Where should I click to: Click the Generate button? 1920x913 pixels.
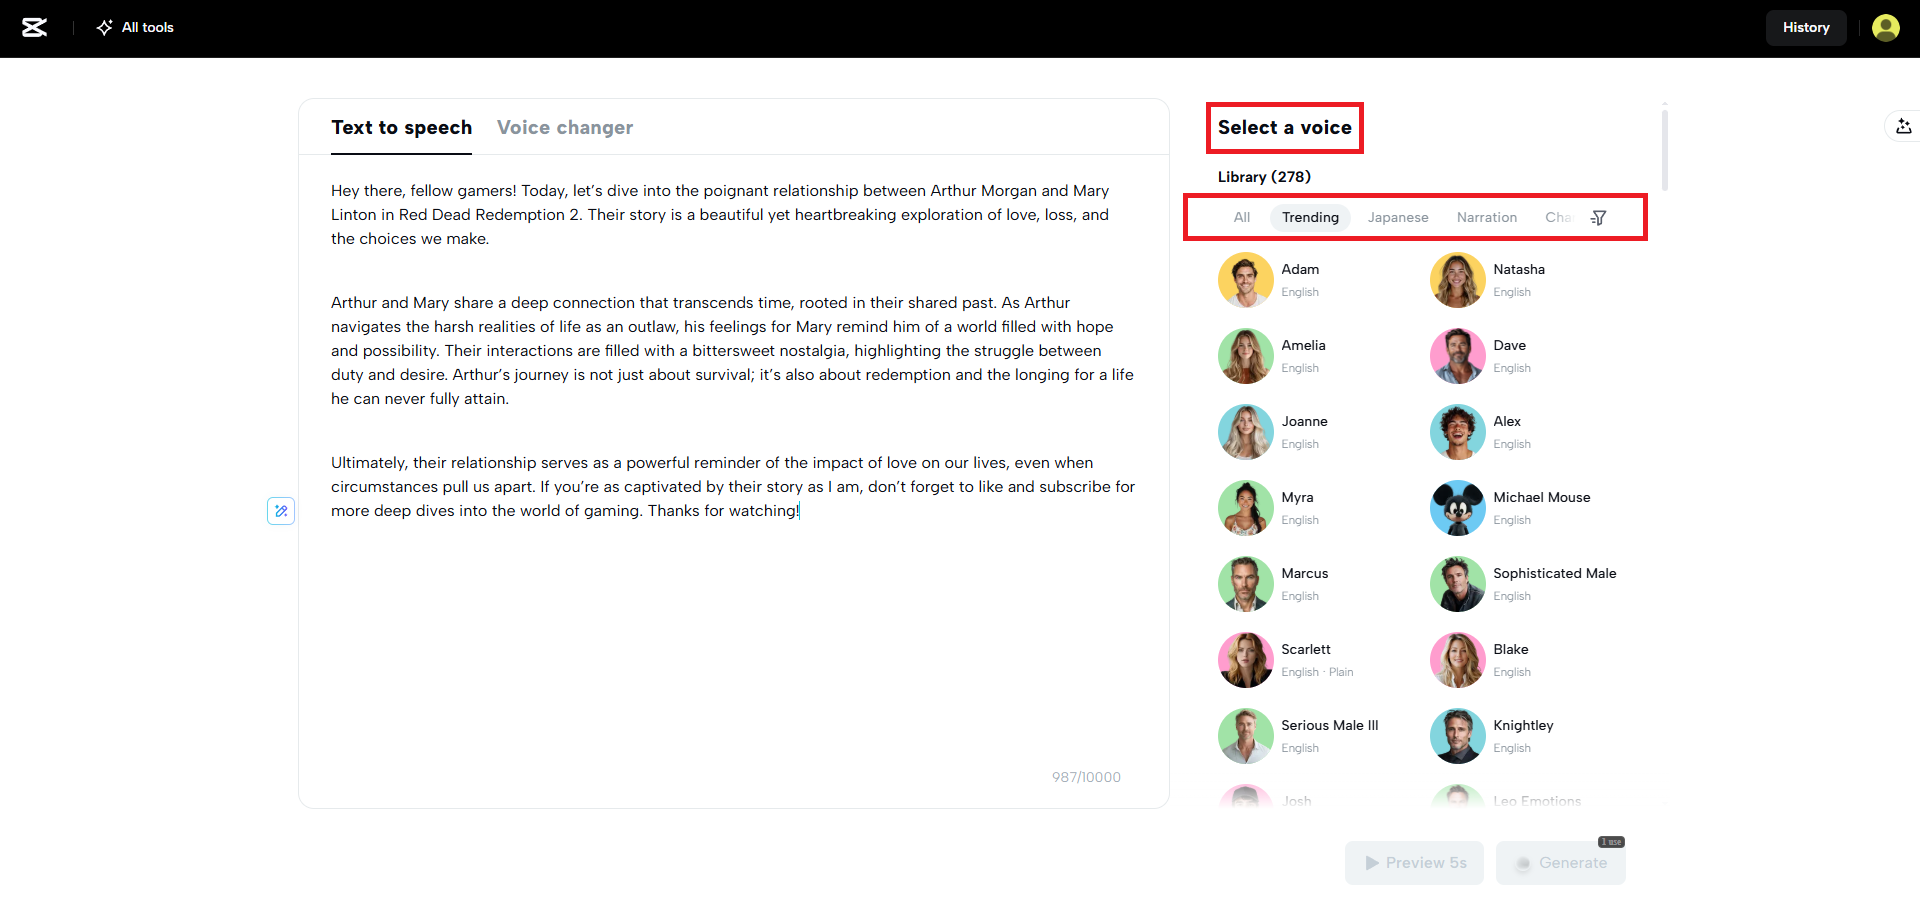click(x=1560, y=863)
